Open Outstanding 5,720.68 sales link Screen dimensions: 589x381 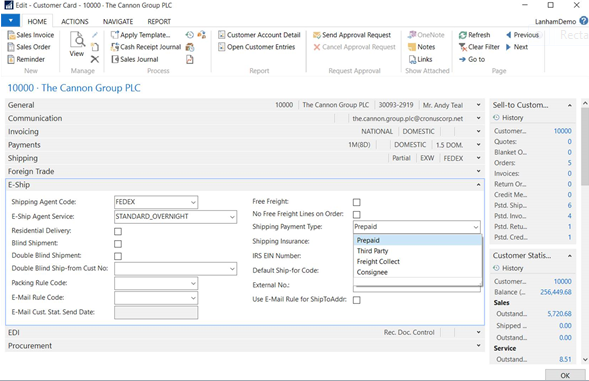coord(559,313)
